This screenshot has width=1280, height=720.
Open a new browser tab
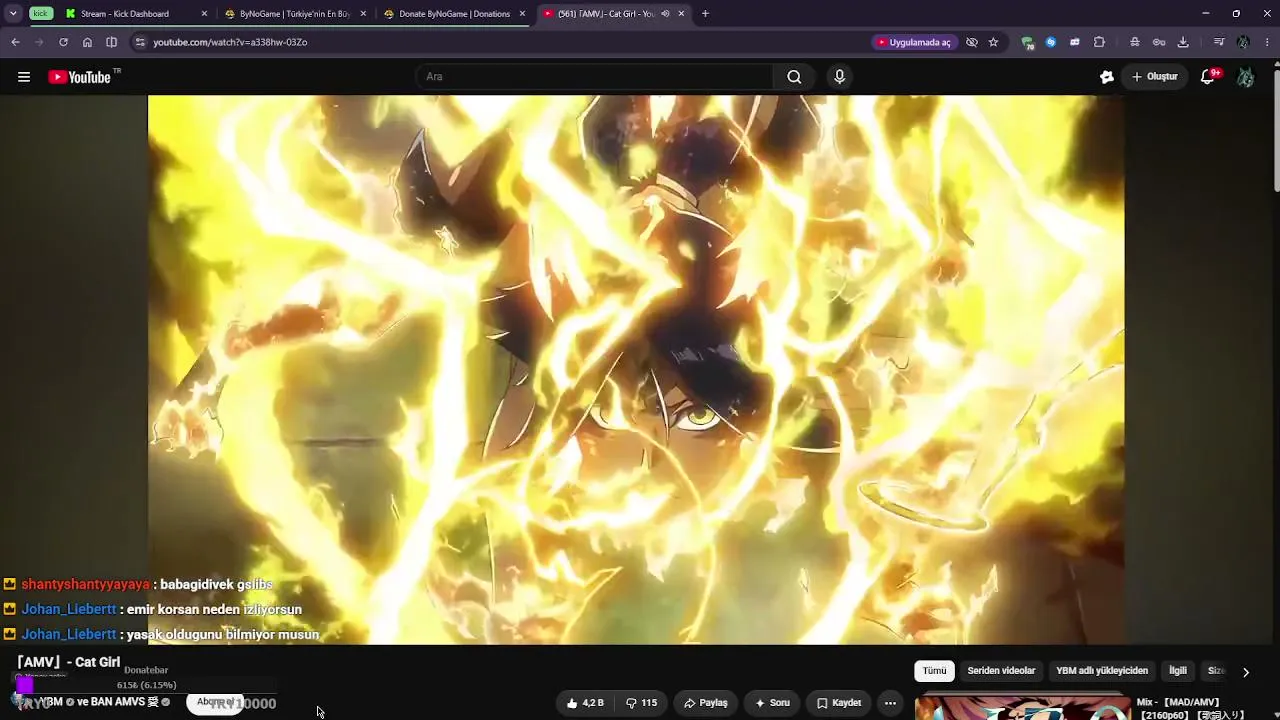pos(705,14)
